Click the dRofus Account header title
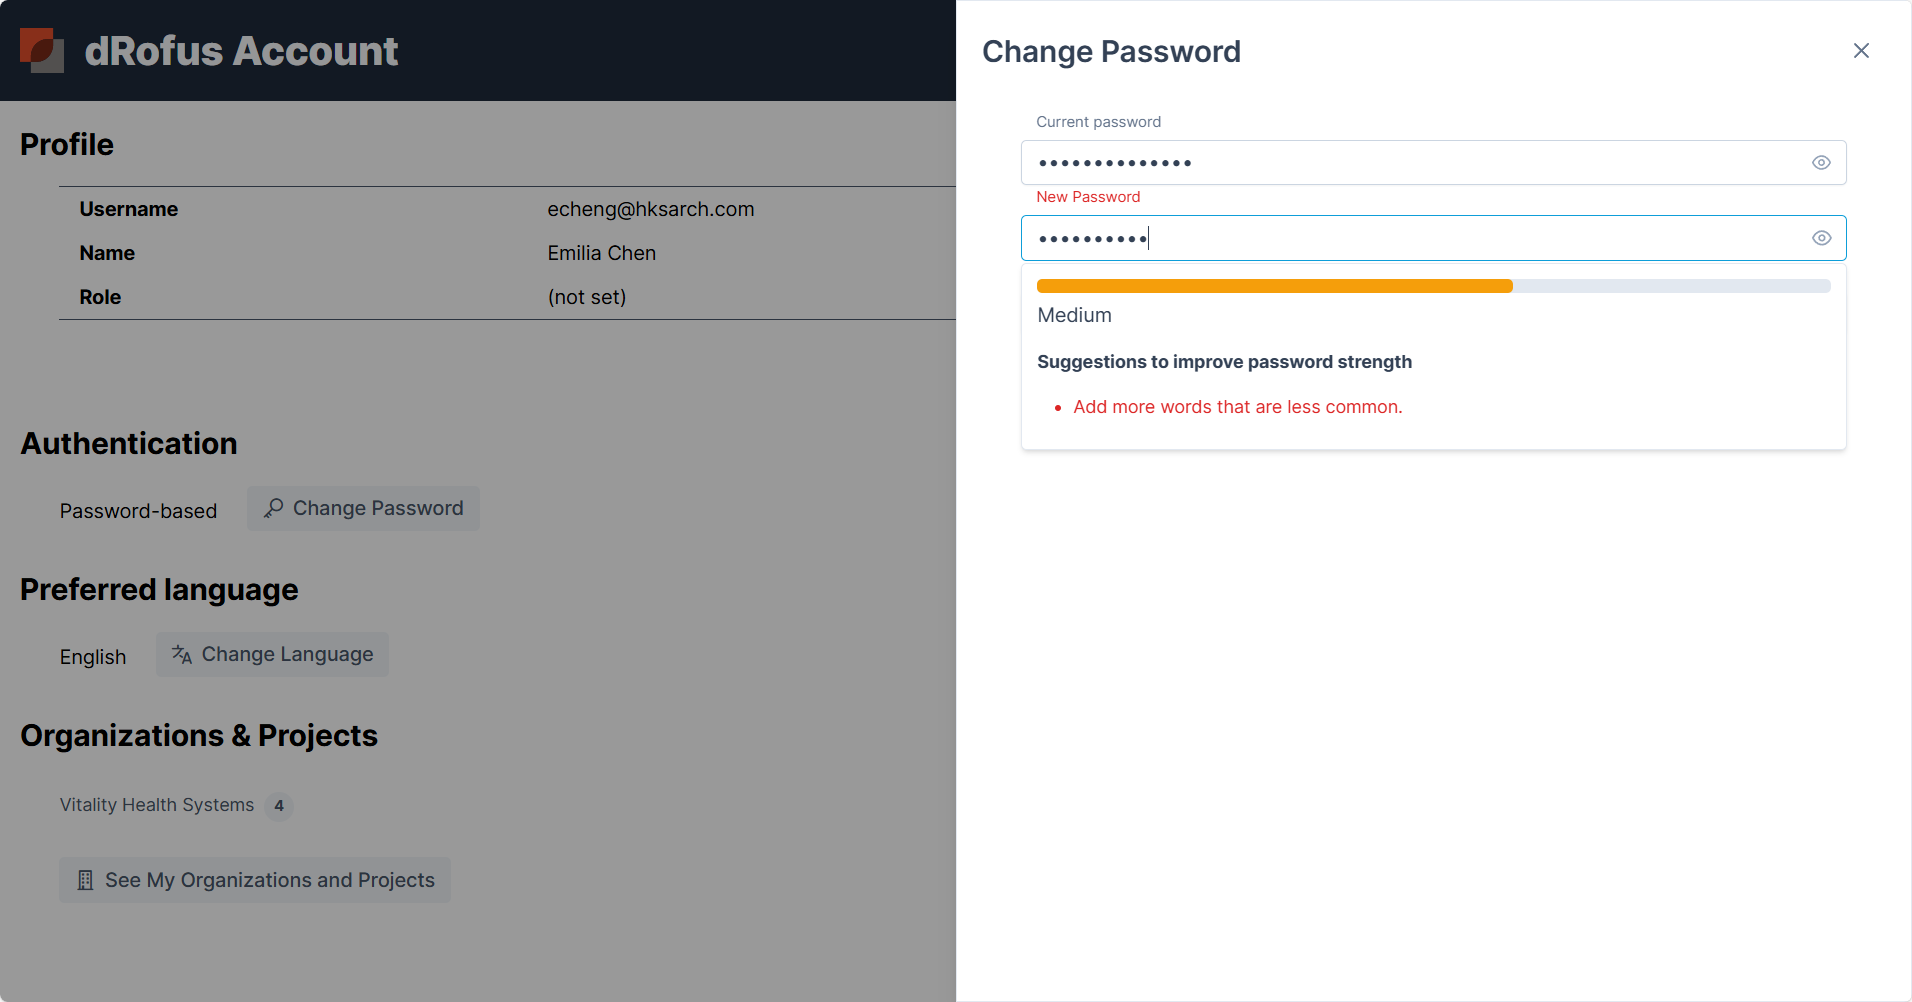1912x1002 pixels. tap(241, 51)
